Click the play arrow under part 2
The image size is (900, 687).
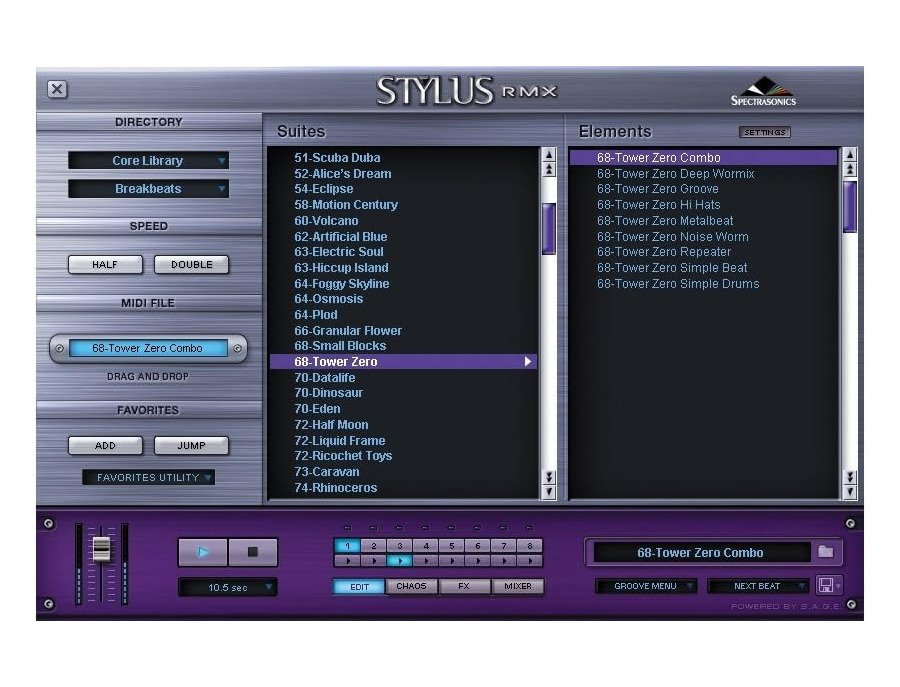coord(374,561)
